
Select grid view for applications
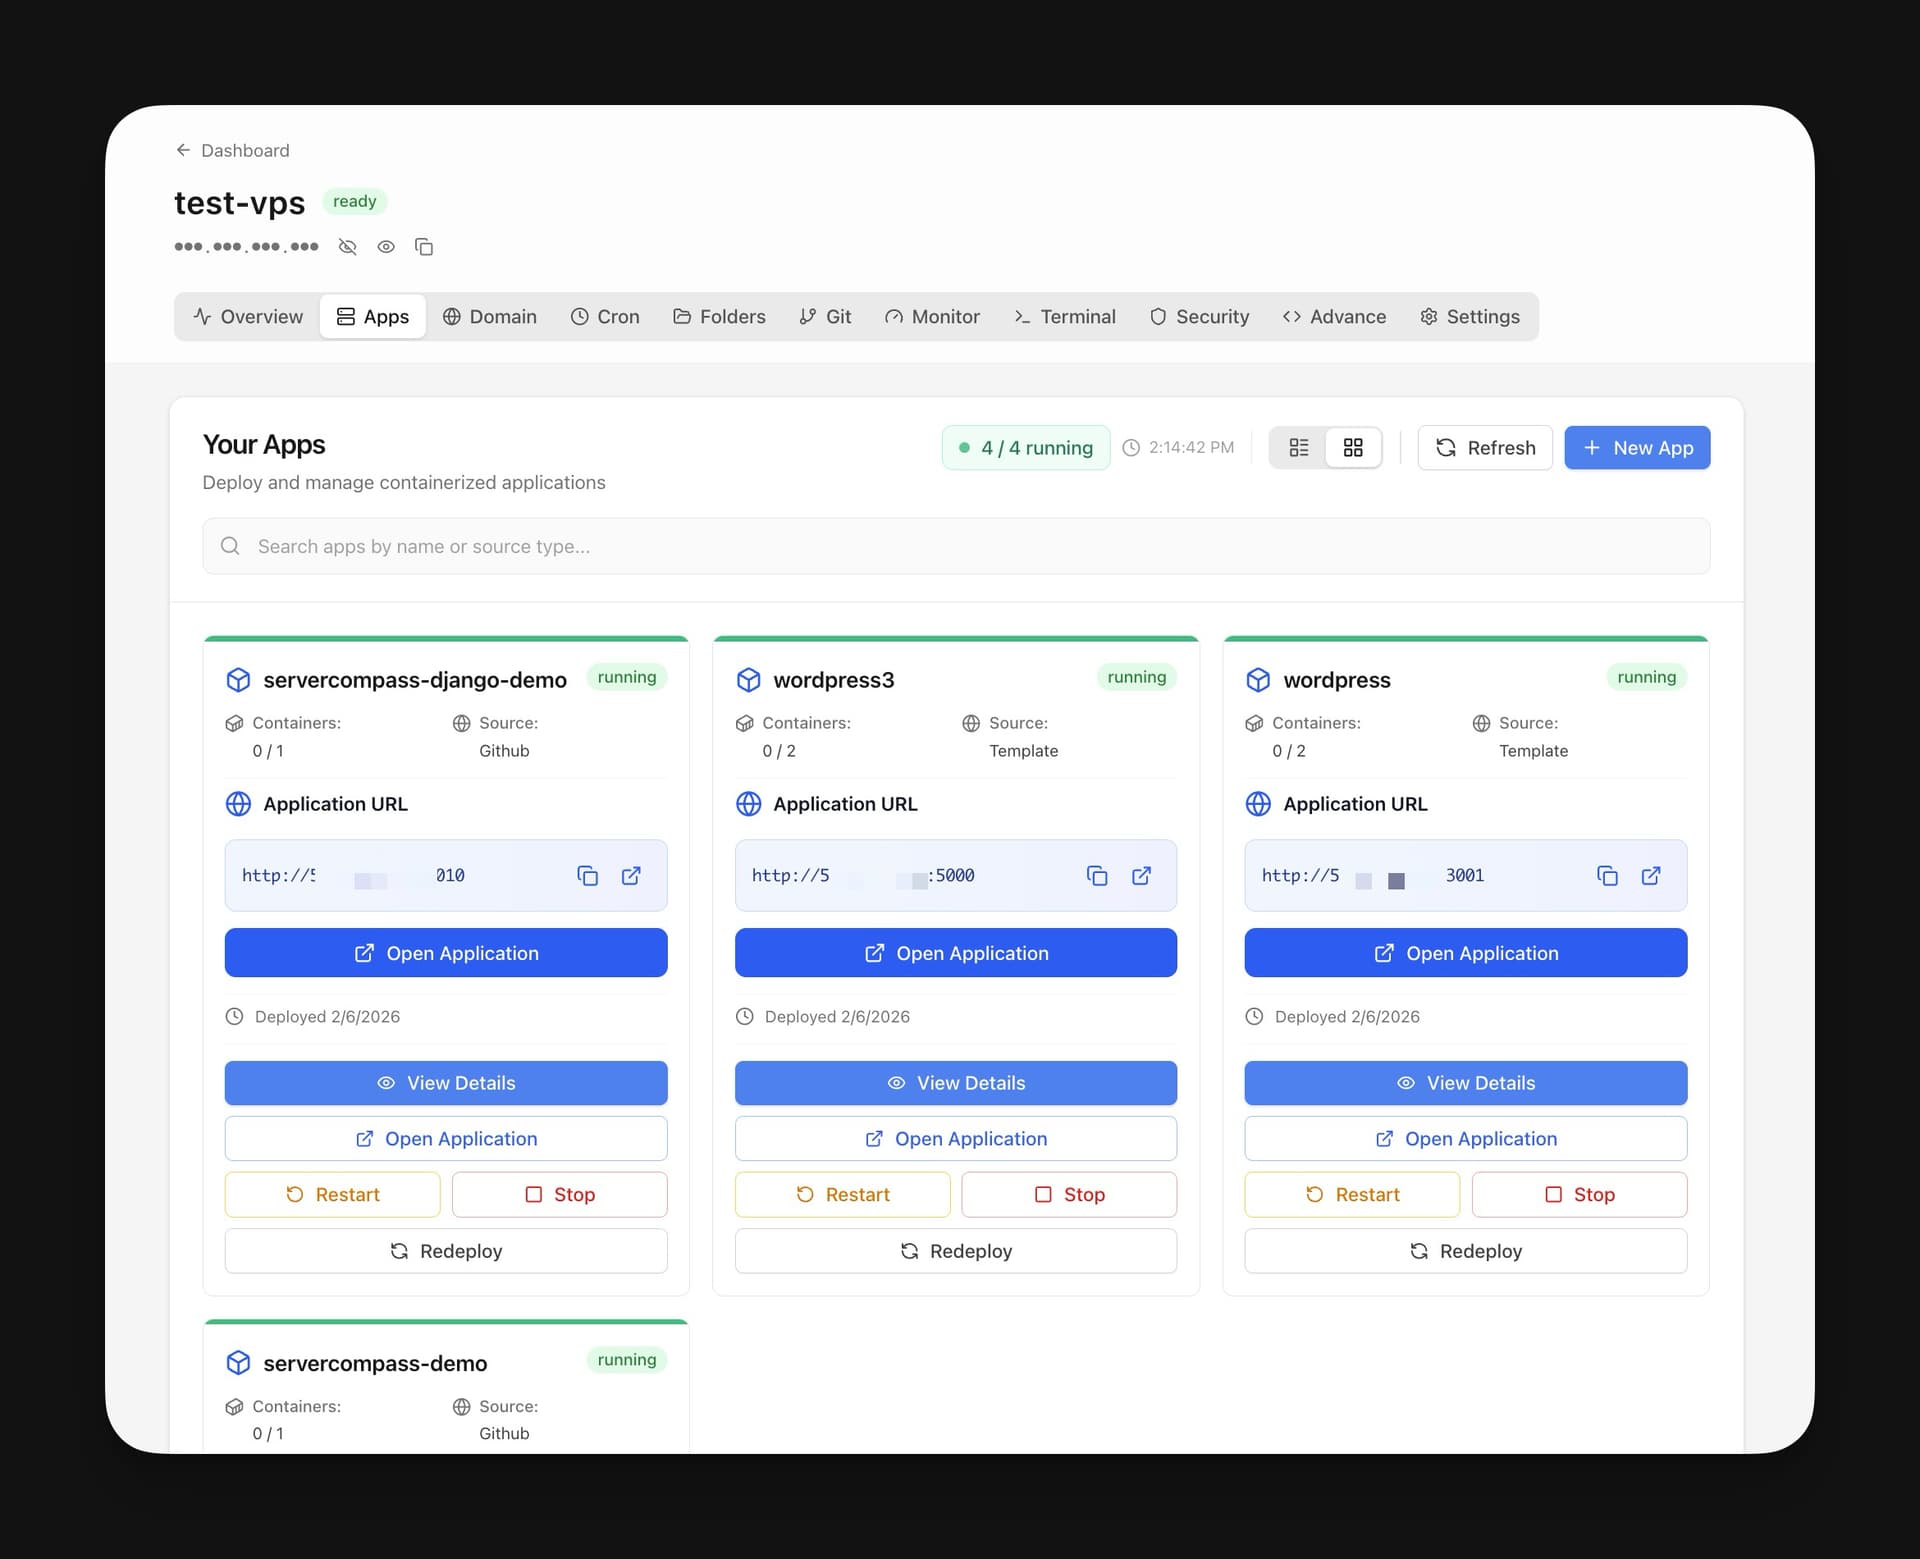point(1353,447)
